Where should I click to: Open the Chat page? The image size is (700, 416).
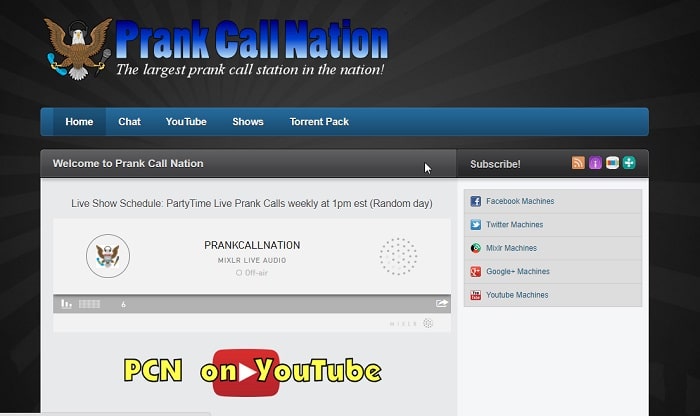129,122
